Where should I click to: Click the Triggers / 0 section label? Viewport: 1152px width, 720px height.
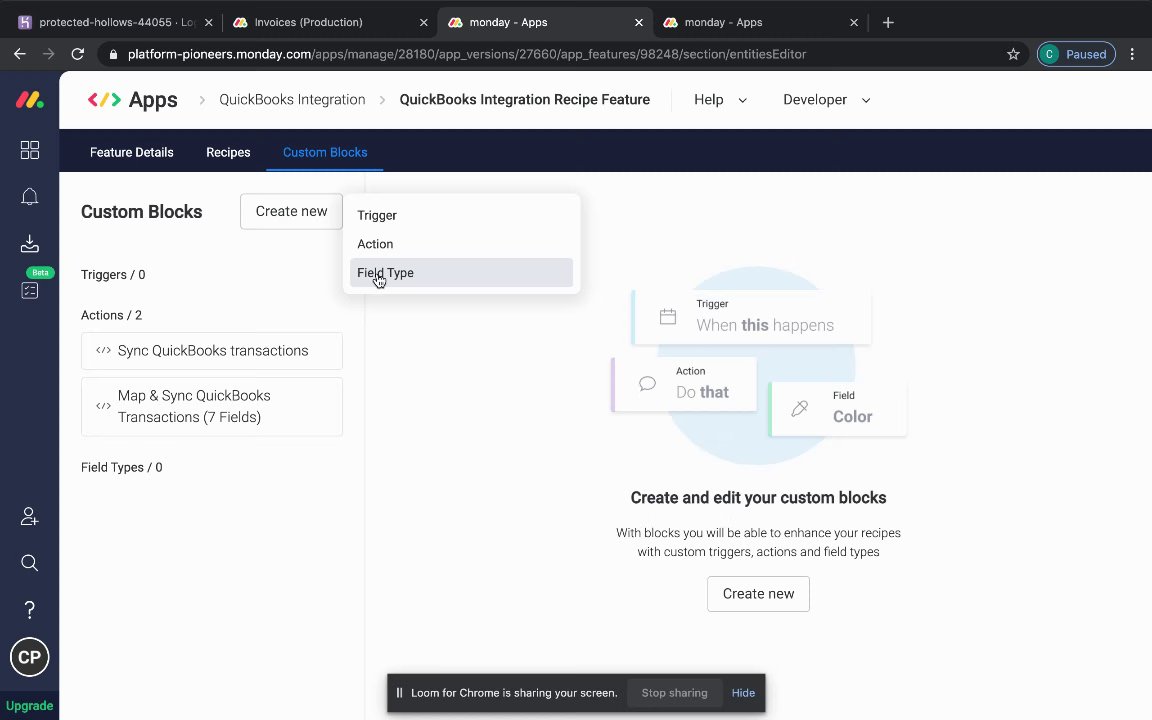[x=113, y=275]
